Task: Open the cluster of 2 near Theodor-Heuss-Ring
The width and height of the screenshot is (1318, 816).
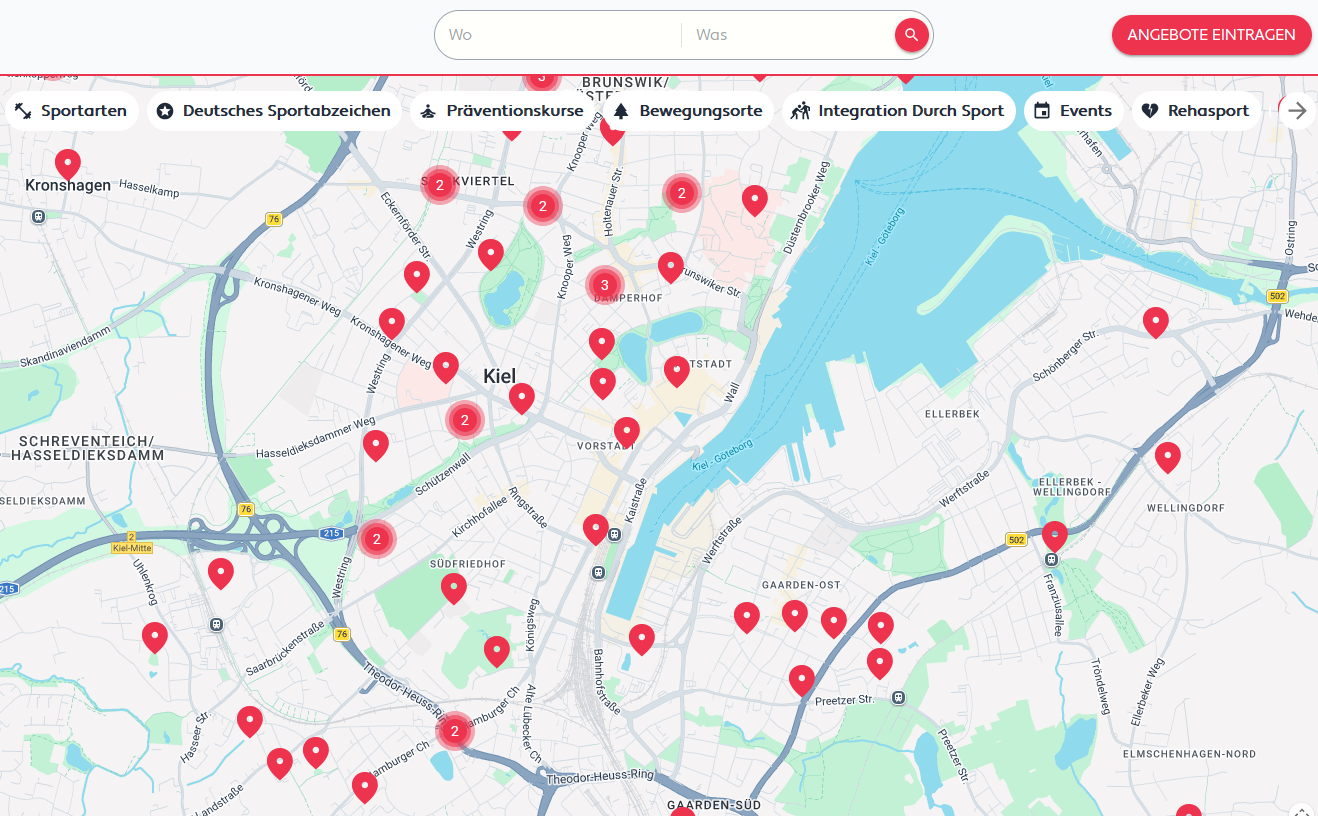Action: click(x=455, y=731)
